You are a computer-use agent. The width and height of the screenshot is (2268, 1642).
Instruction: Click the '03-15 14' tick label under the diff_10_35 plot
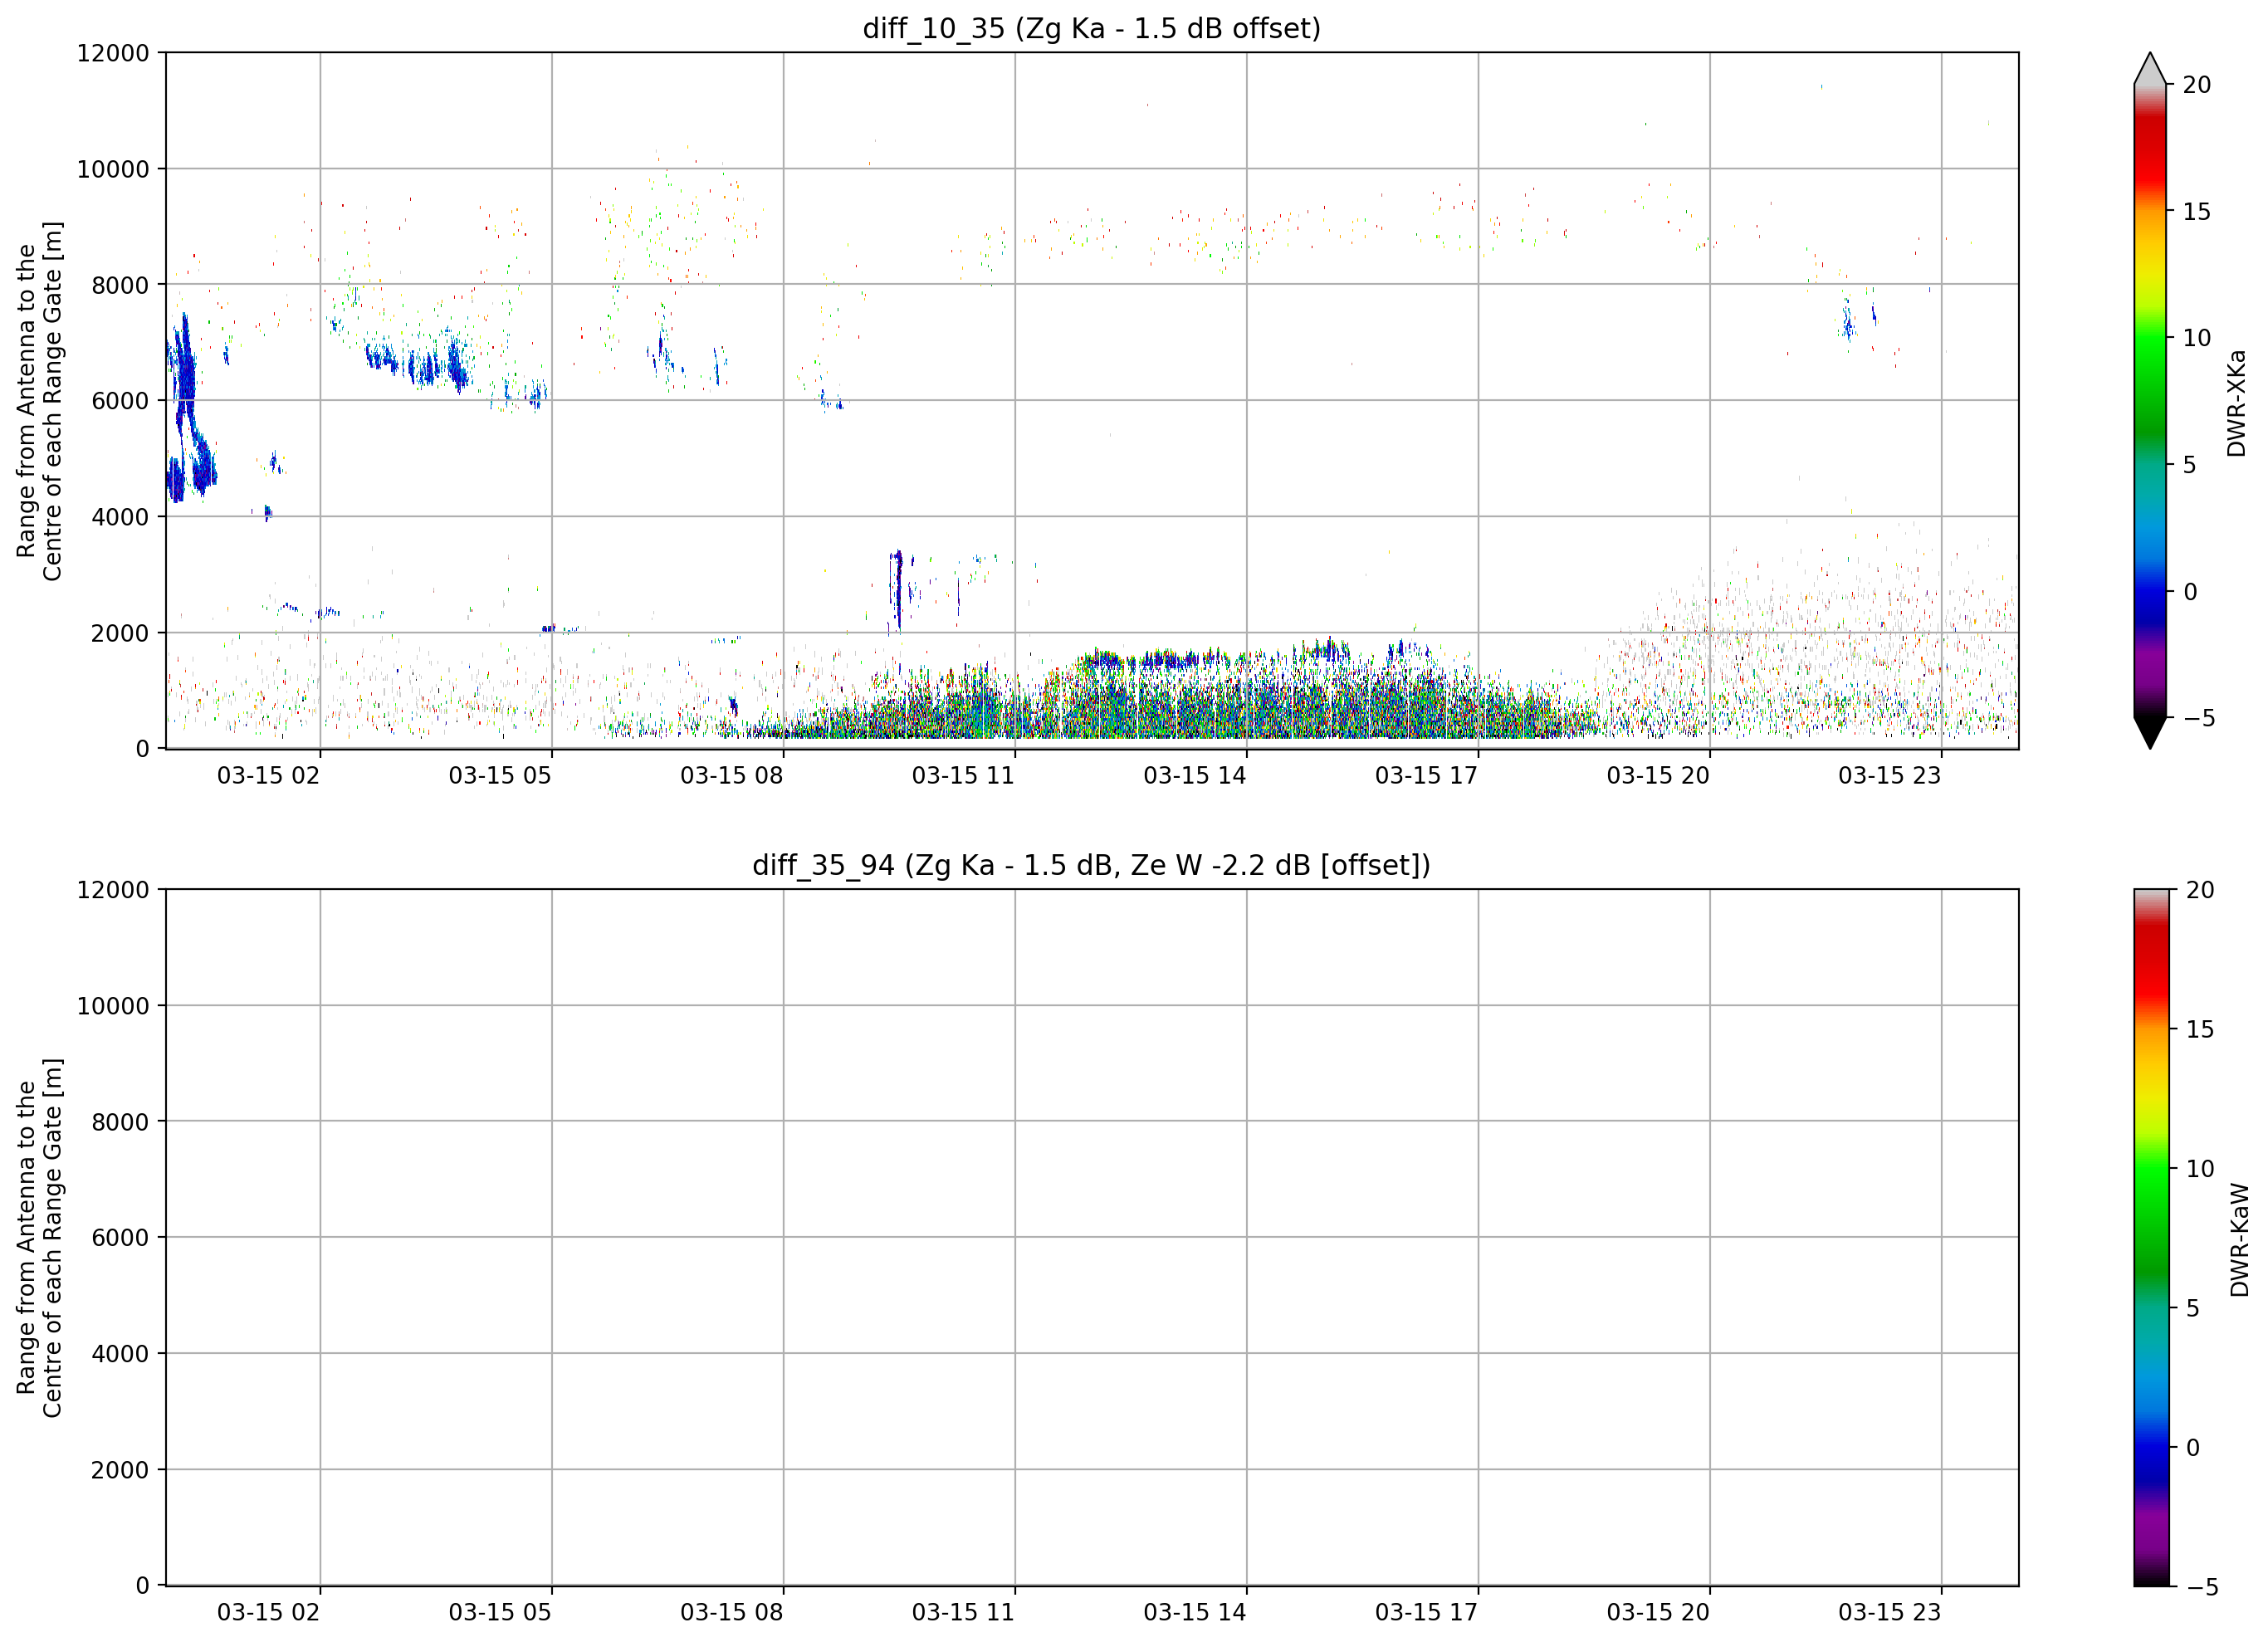coord(1194,775)
